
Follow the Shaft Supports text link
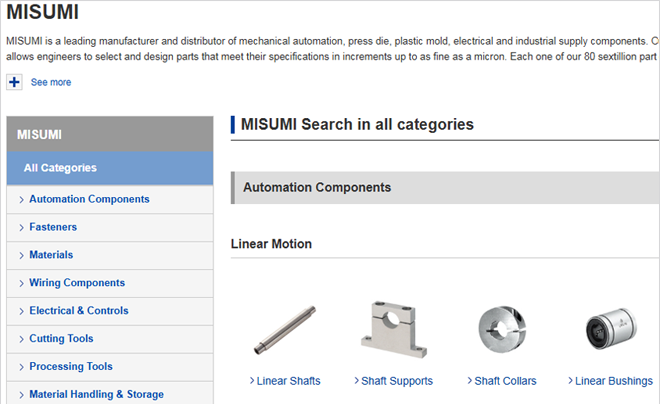coord(397,381)
